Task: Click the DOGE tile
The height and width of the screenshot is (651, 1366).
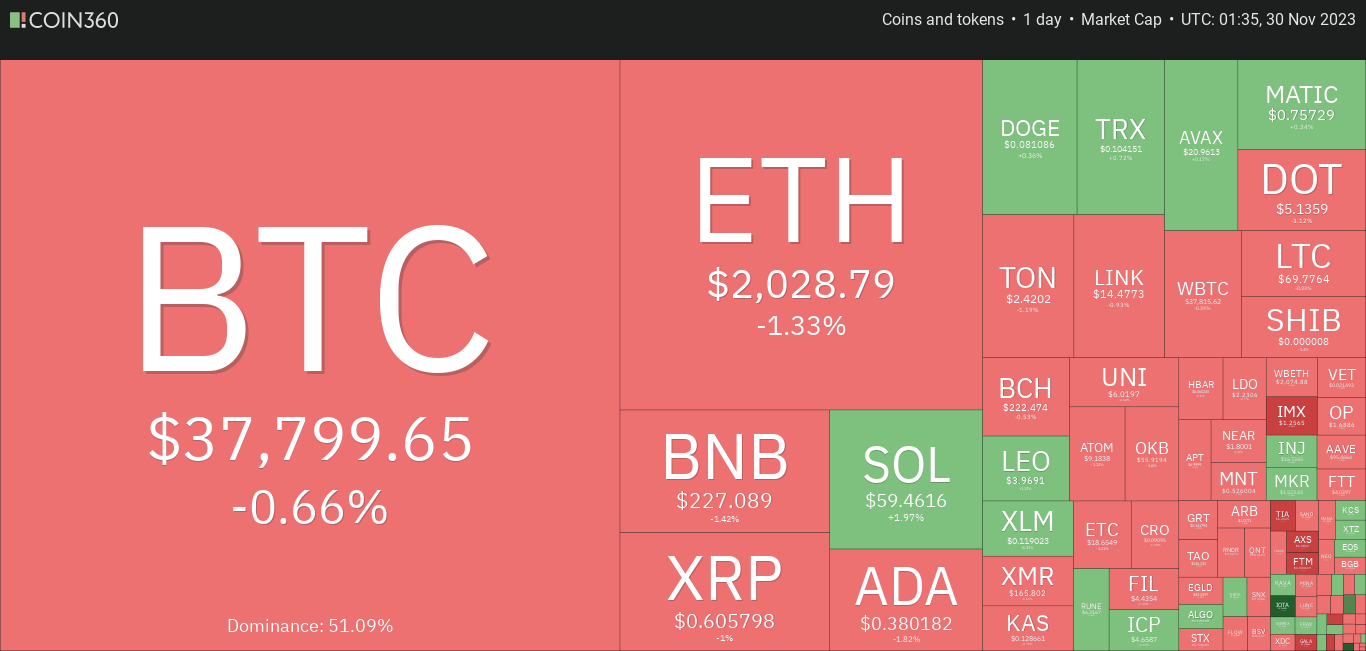Action: click(1029, 137)
